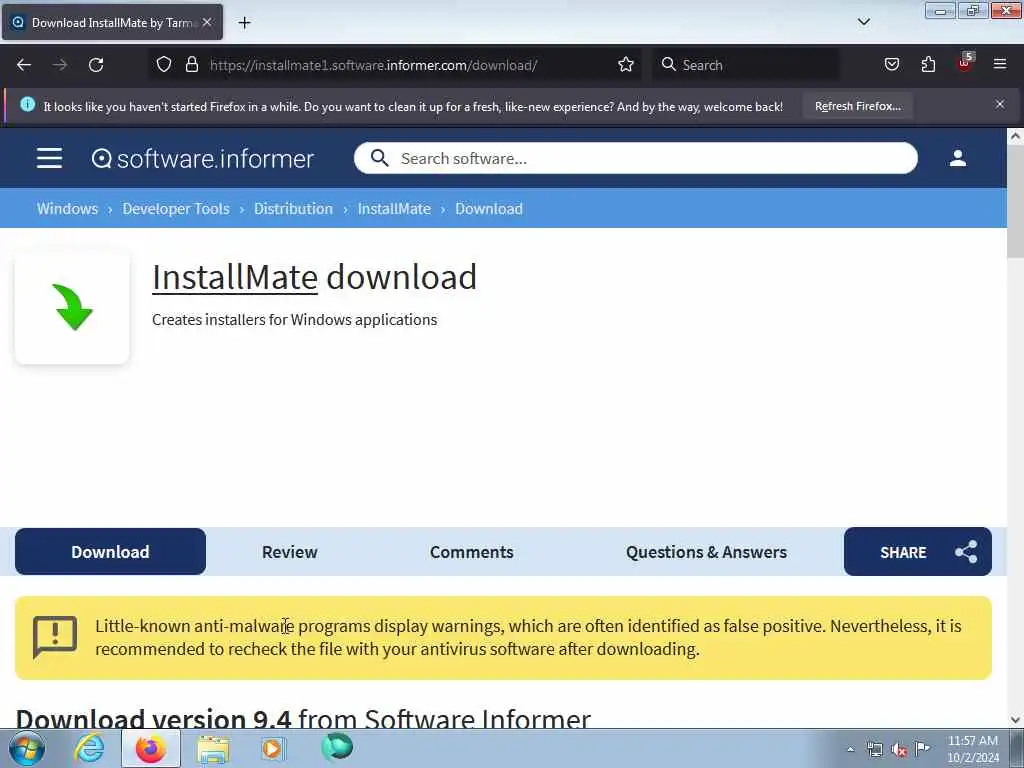1024x768 pixels.
Task: Click the muted volume tray icon
Action: (899, 750)
